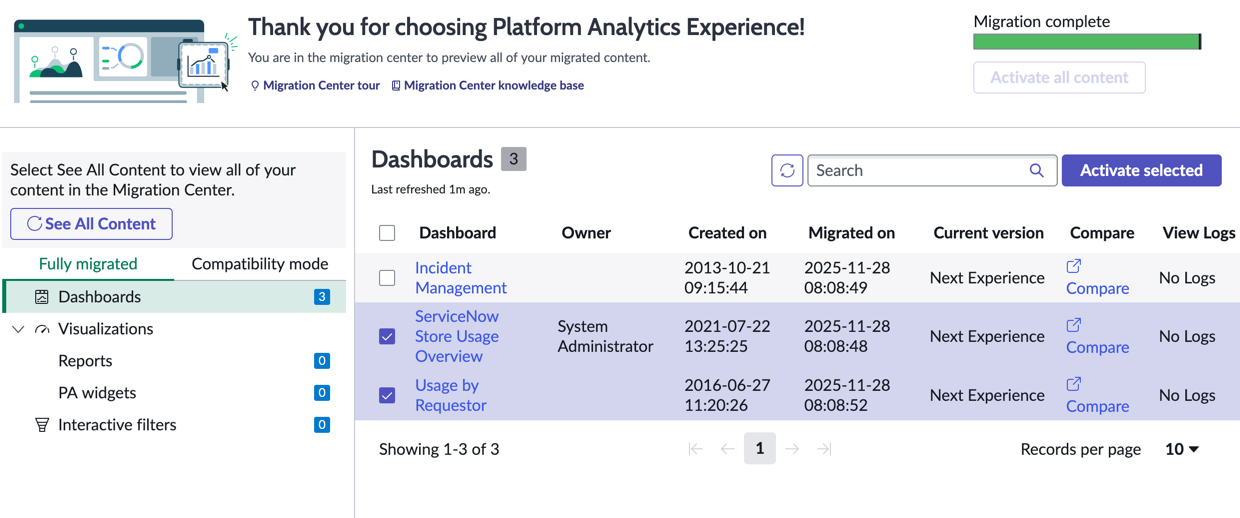Click the System Administrator owner cell
Screen dimensions: 1240x518
pos(605,336)
